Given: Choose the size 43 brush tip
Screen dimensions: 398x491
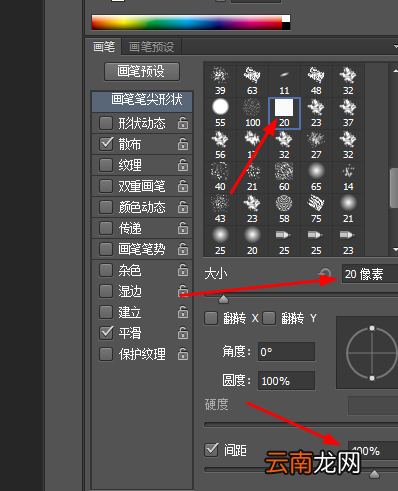Looking at the screenshot, I should pos(220,209).
